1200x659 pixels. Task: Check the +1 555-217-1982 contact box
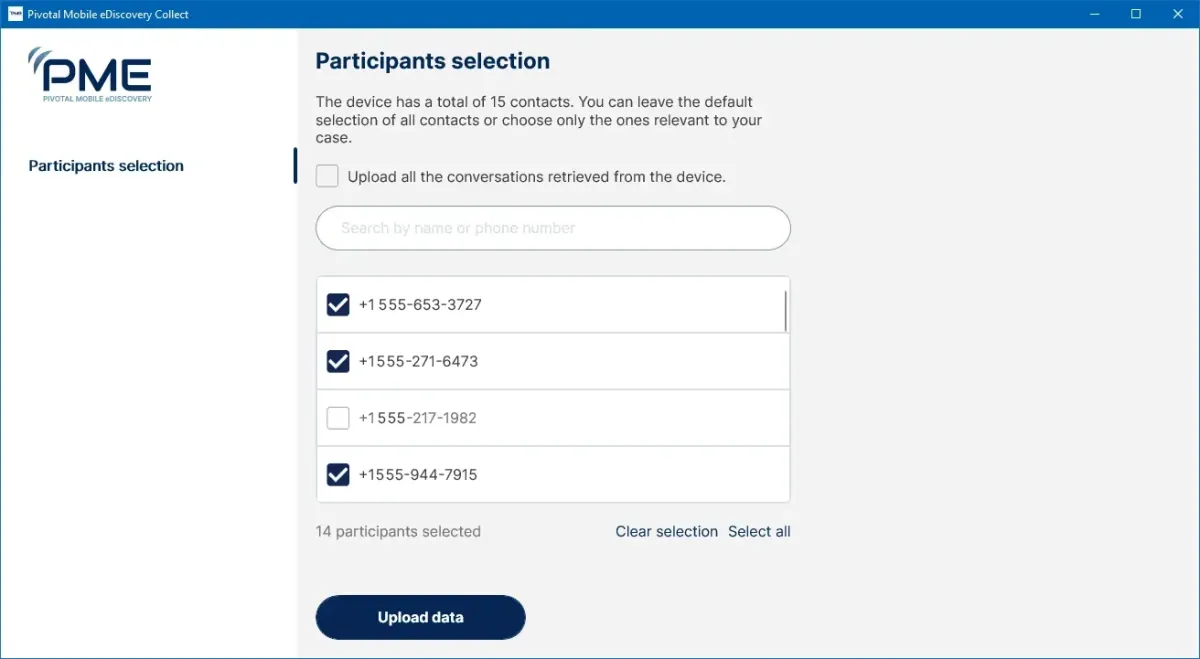[x=338, y=418]
